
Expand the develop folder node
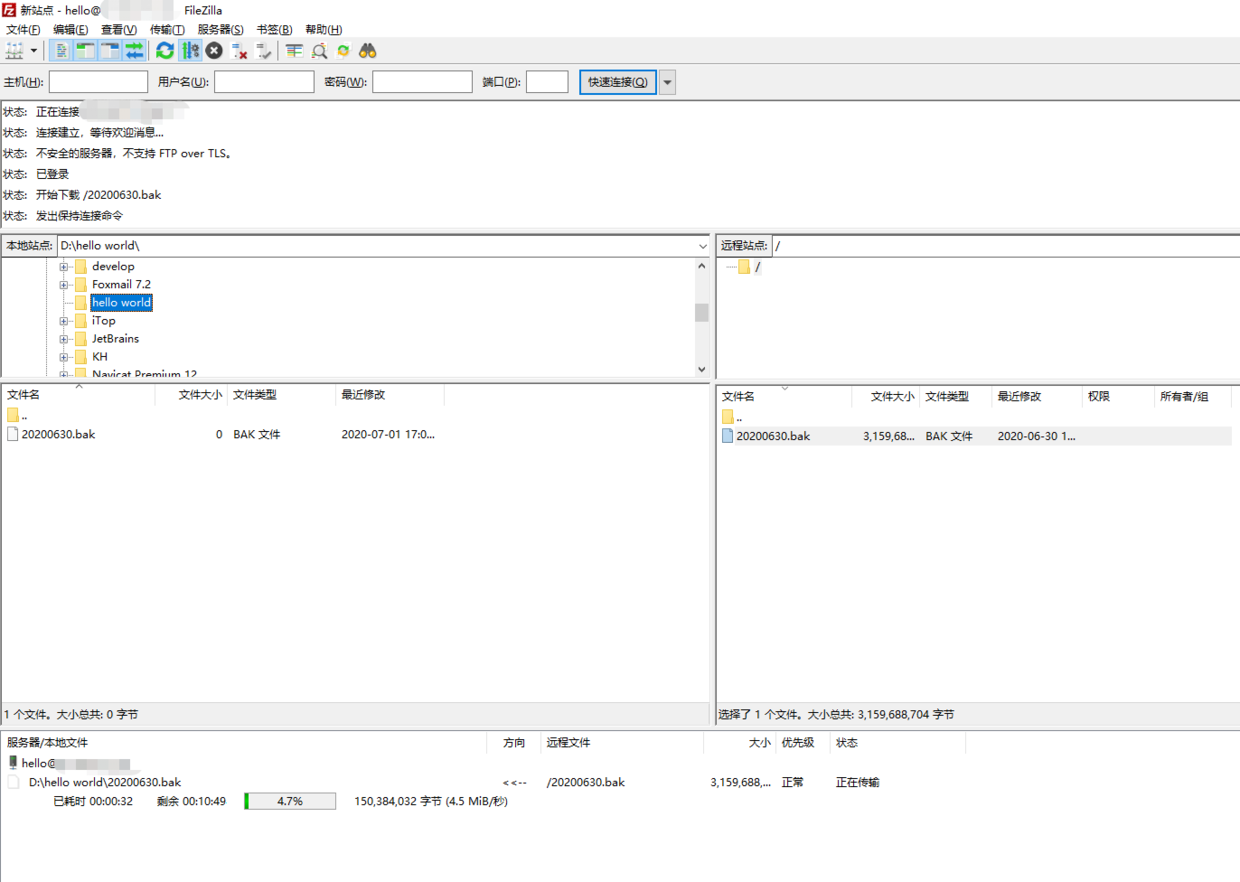(x=64, y=267)
